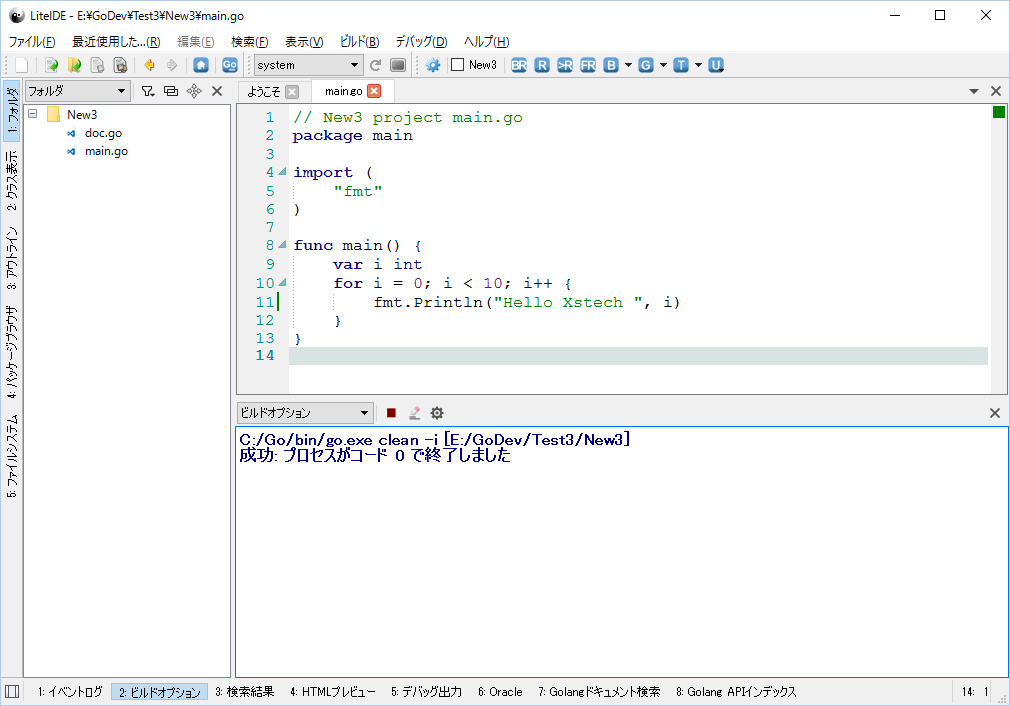Toggle the 5: ファイルシステム side panel
Screen dimensions: 1010x706
pyautogui.click(x=12, y=455)
